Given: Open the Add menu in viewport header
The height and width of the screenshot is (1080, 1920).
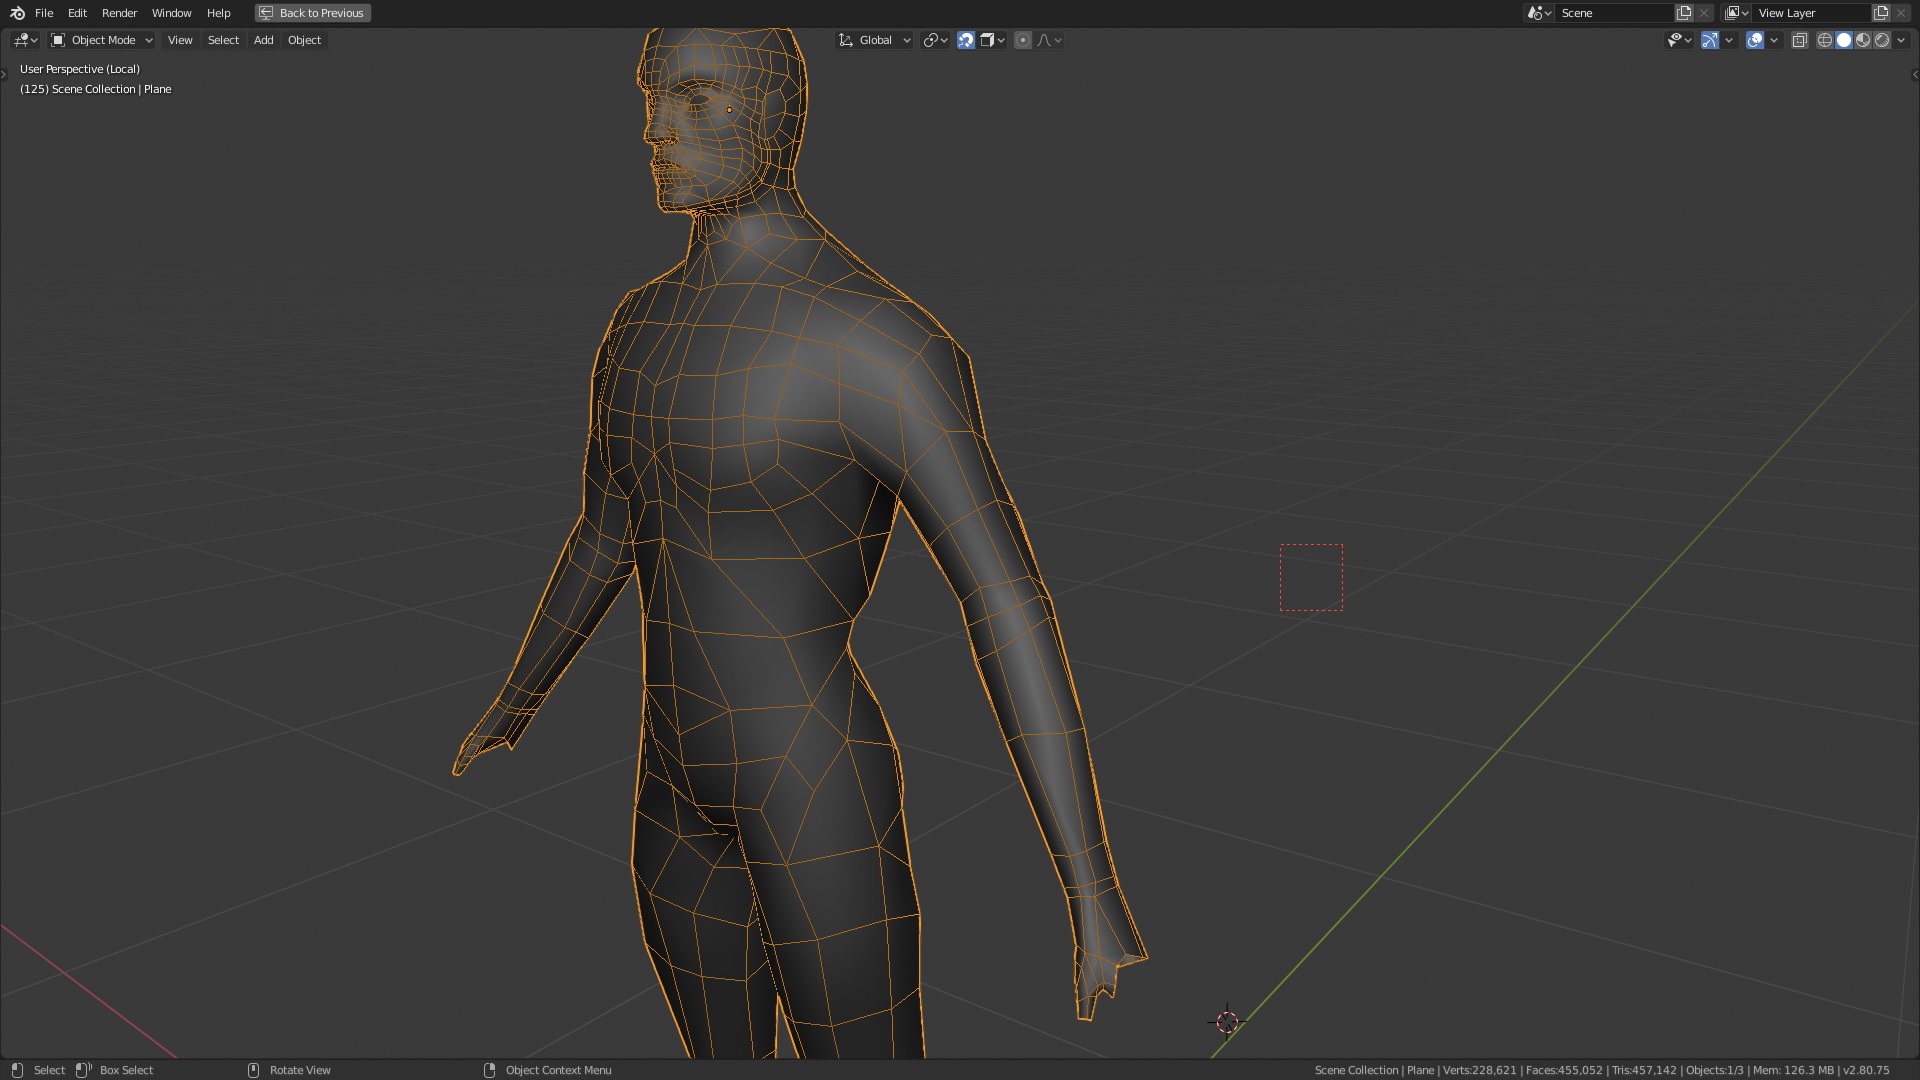Looking at the screenshot, I should (x=263, y=40).
